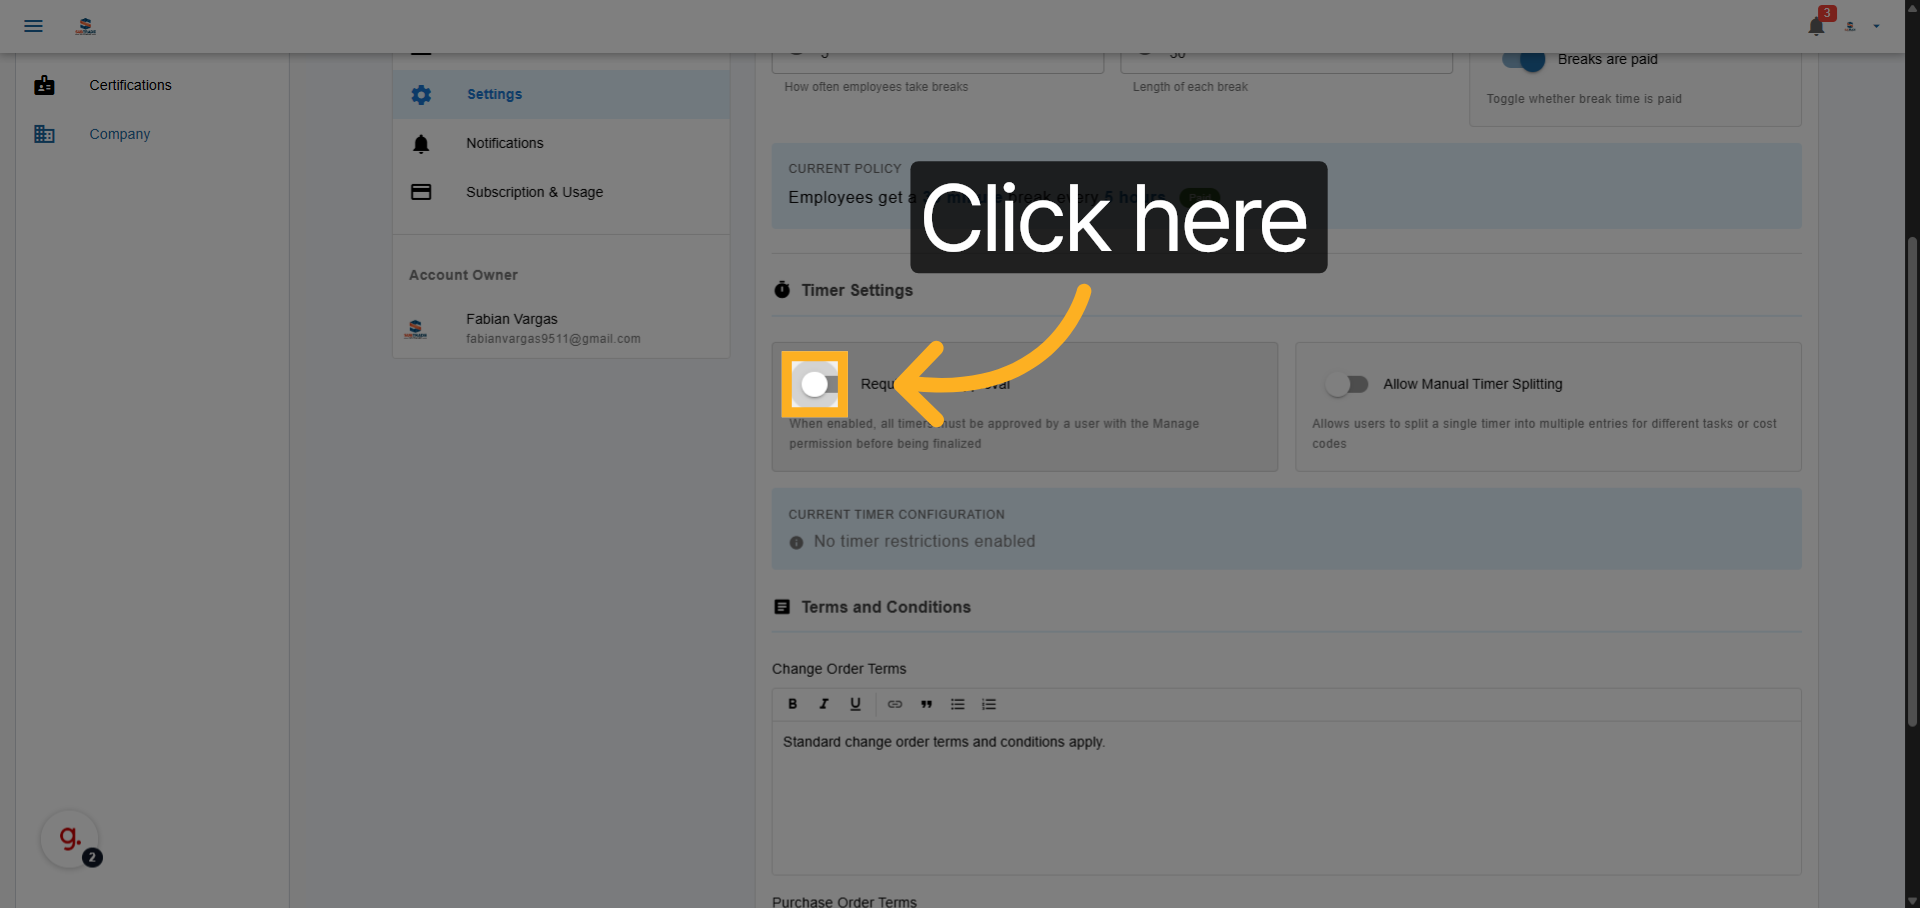Image resolution: width=1920 pixels, height=908 pixels.
Task: Enable the Require Timer Approval checkbox
Action: (x=814, y=384)
